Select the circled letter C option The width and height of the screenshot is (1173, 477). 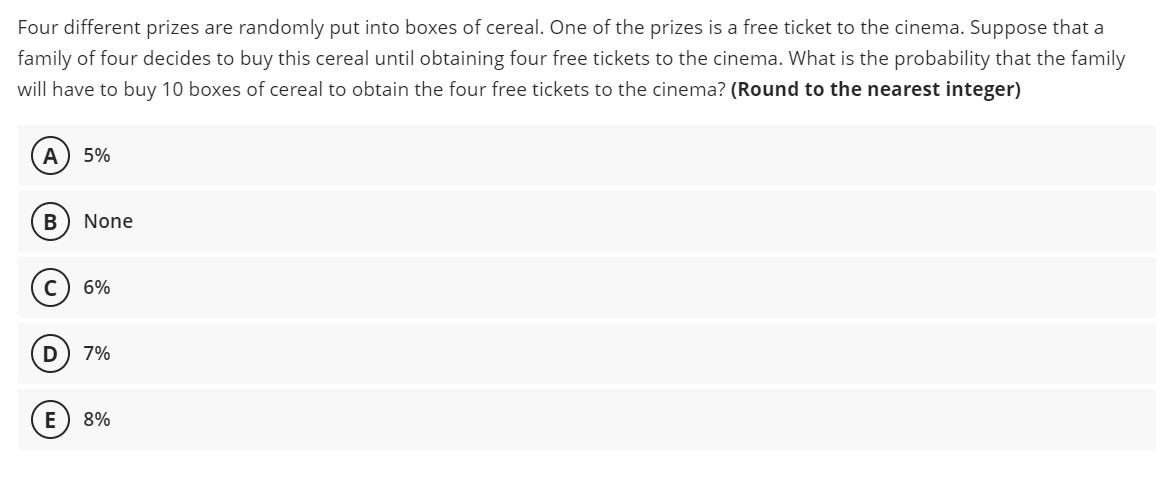point(50,287)
